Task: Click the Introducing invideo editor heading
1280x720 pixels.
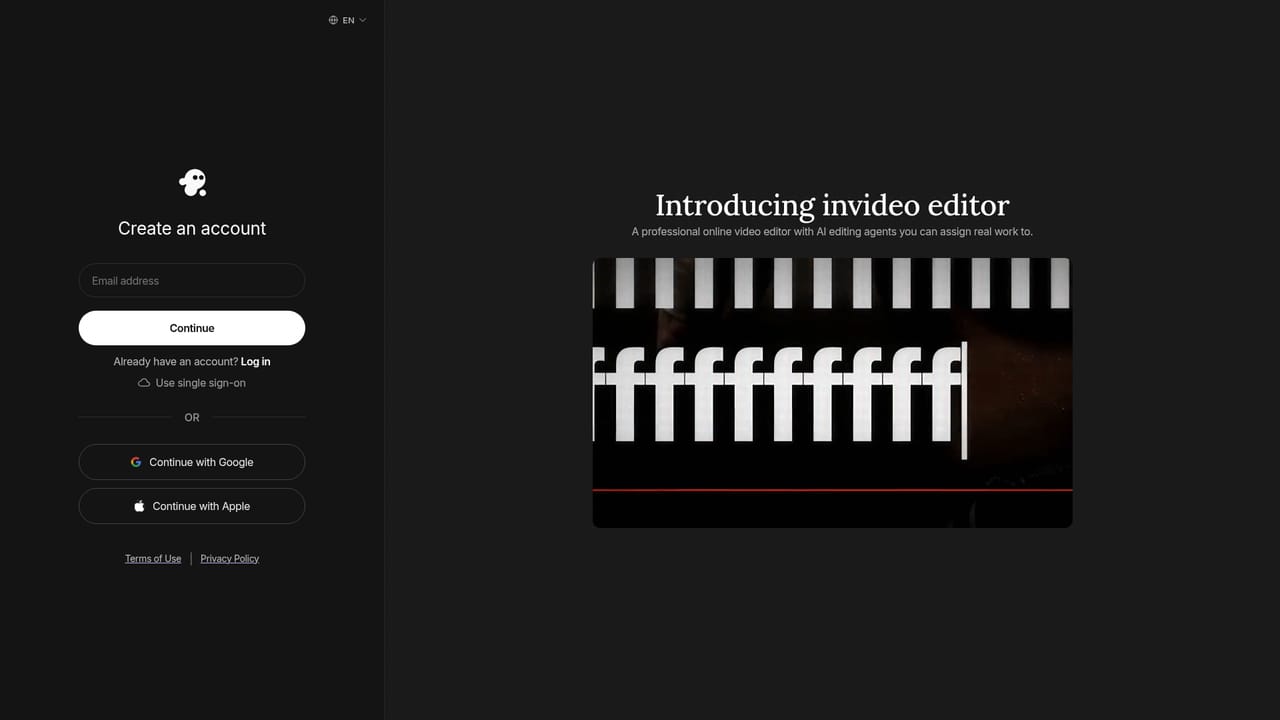Action: pos(832,205)
